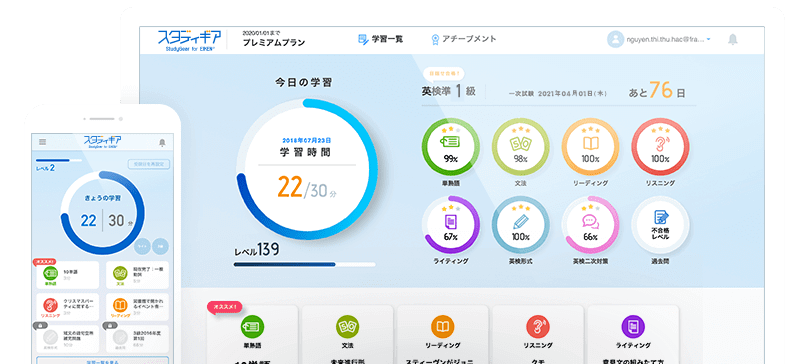
Task: Open the 単熟語 vocabulary progress circle
Action: click(450, 146)
